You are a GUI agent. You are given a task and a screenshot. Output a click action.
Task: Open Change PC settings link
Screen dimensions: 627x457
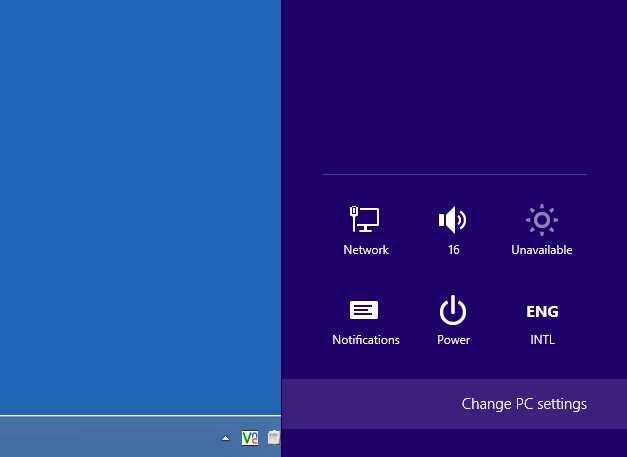tap(524, 404)
